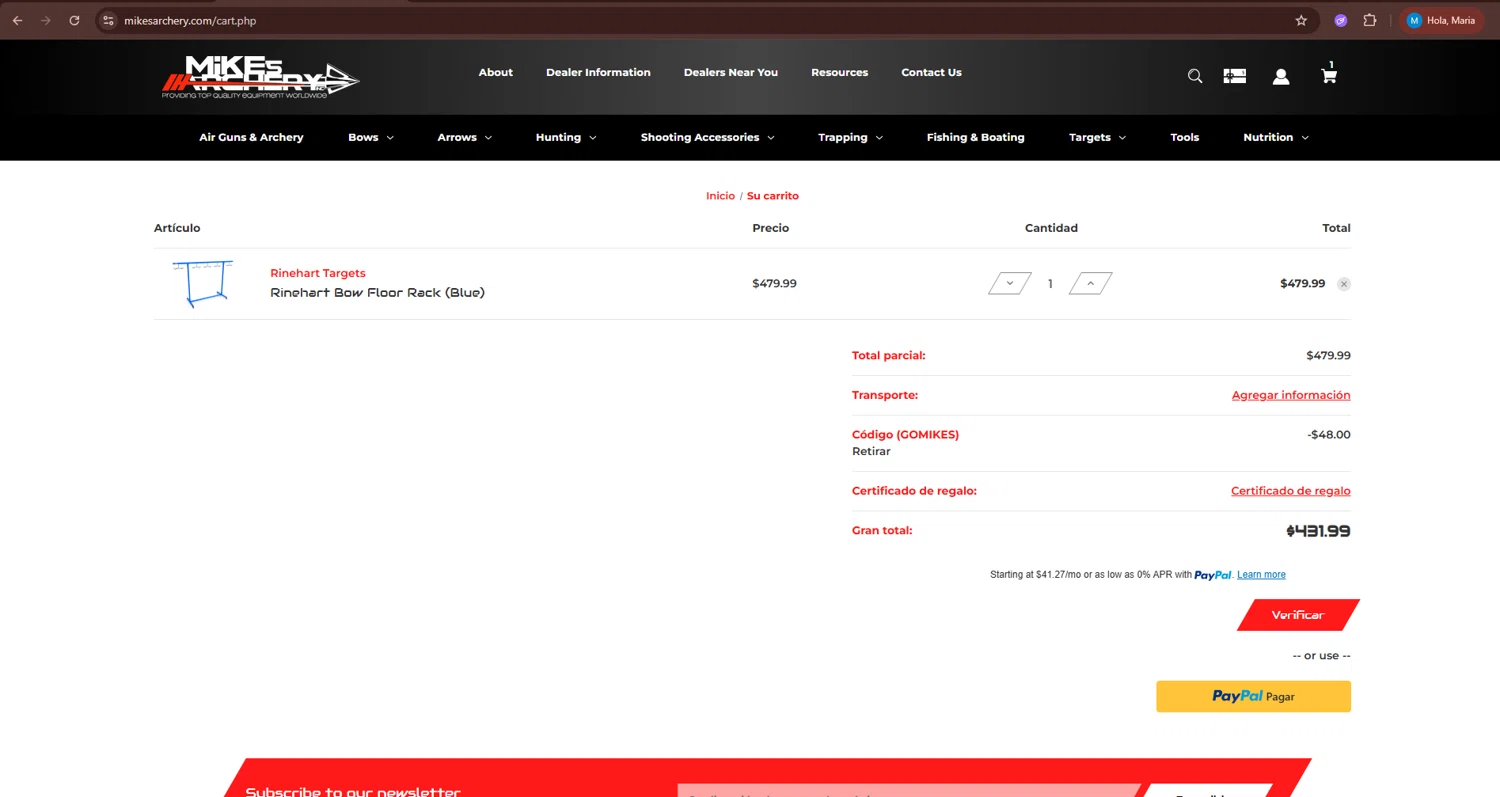Screen dimensions: 1500x797
Task: Click the Total parcial $479.99 value
Action: pos(1328,356)
